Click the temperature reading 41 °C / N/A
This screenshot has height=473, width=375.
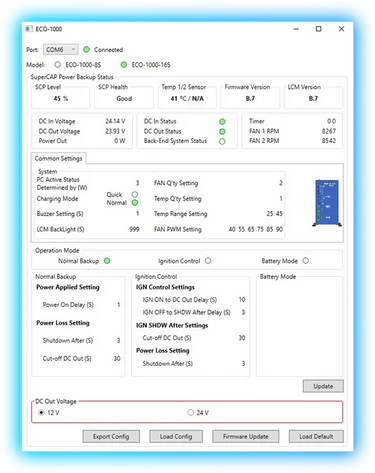click(187, 99)
